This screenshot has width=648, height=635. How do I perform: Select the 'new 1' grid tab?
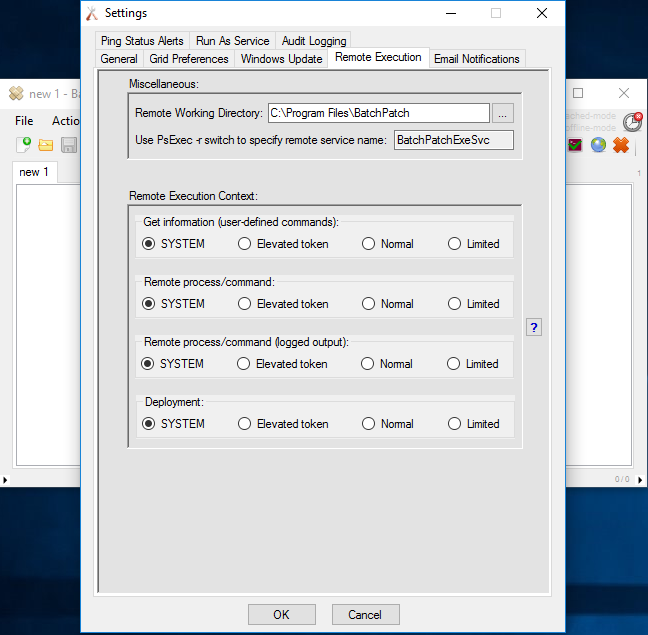click(34, 172)
